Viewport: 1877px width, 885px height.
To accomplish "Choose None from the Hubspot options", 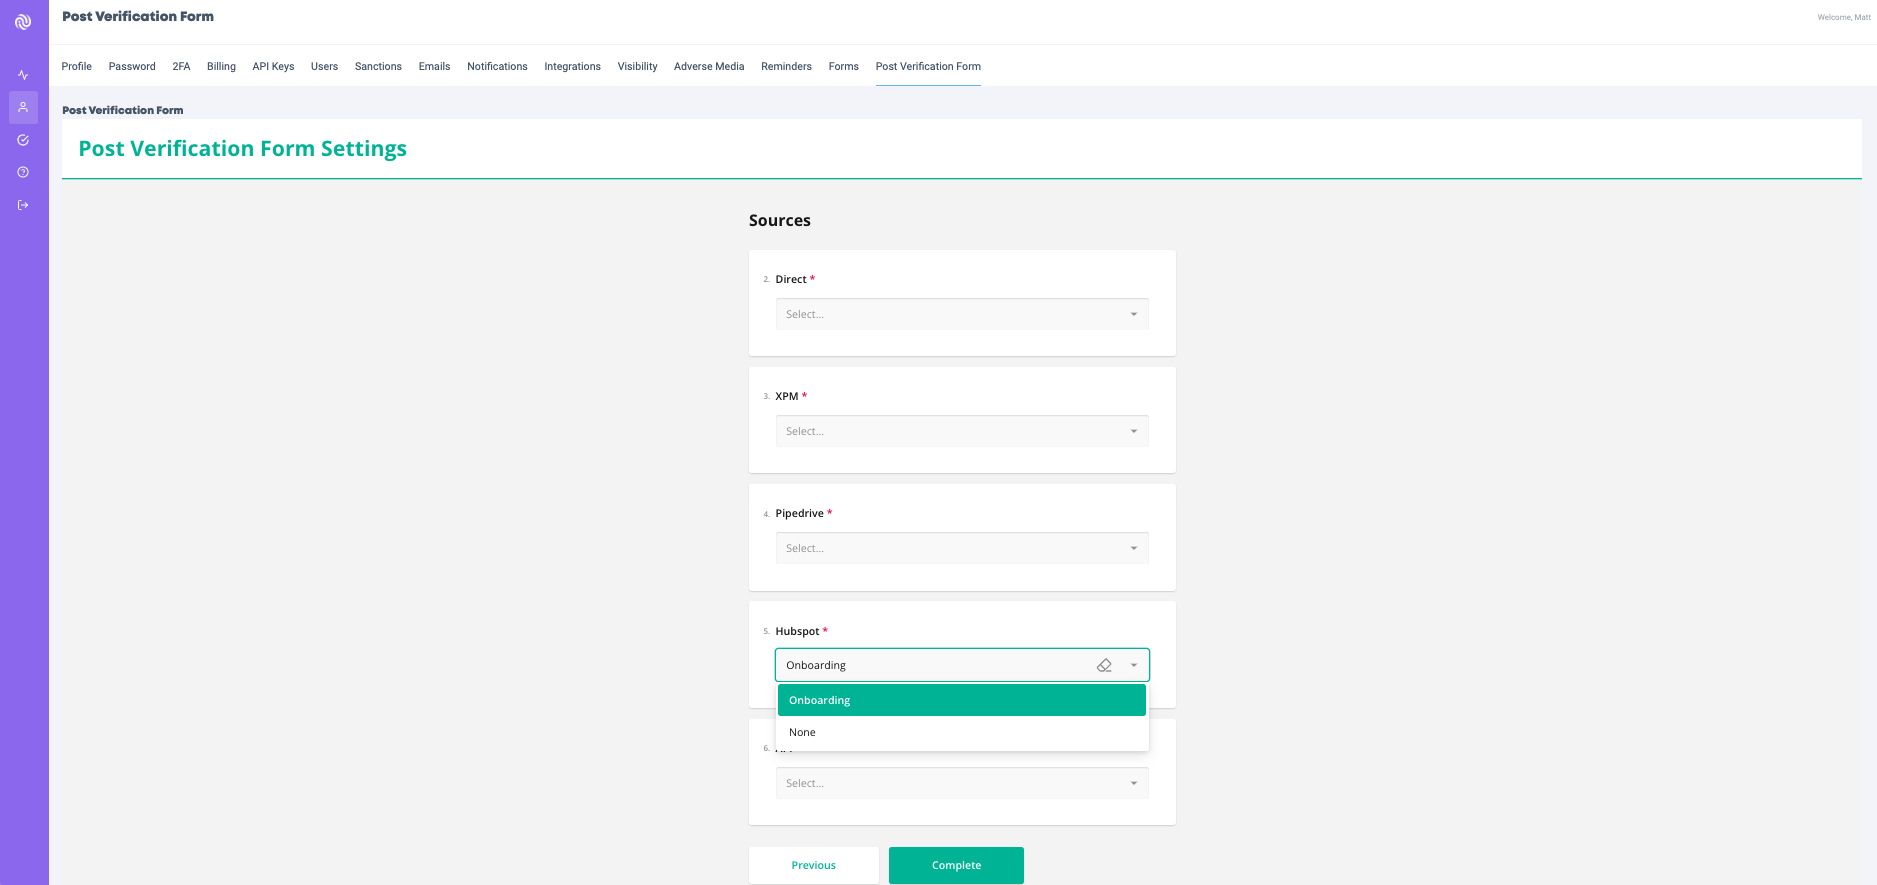I will [x=962, y=732].
